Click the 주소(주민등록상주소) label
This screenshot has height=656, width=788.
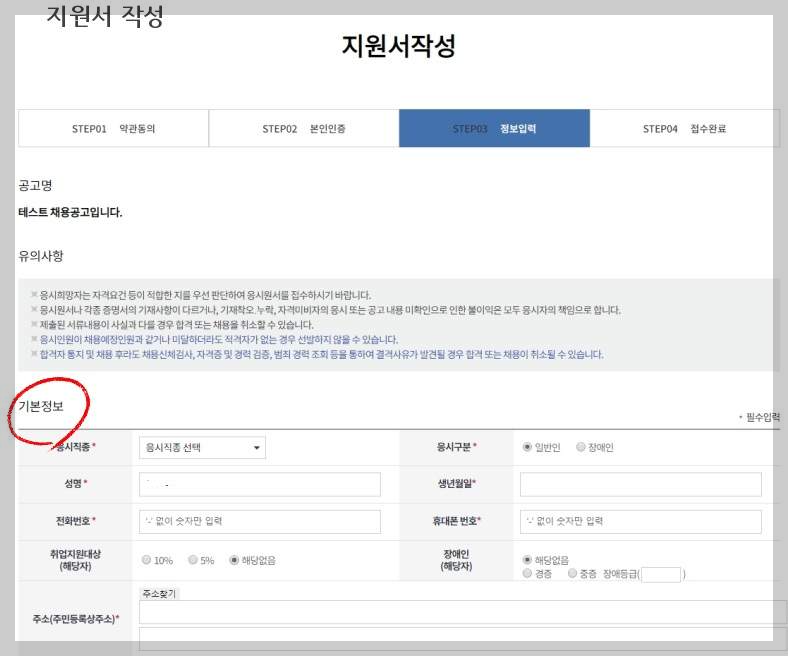74,619
